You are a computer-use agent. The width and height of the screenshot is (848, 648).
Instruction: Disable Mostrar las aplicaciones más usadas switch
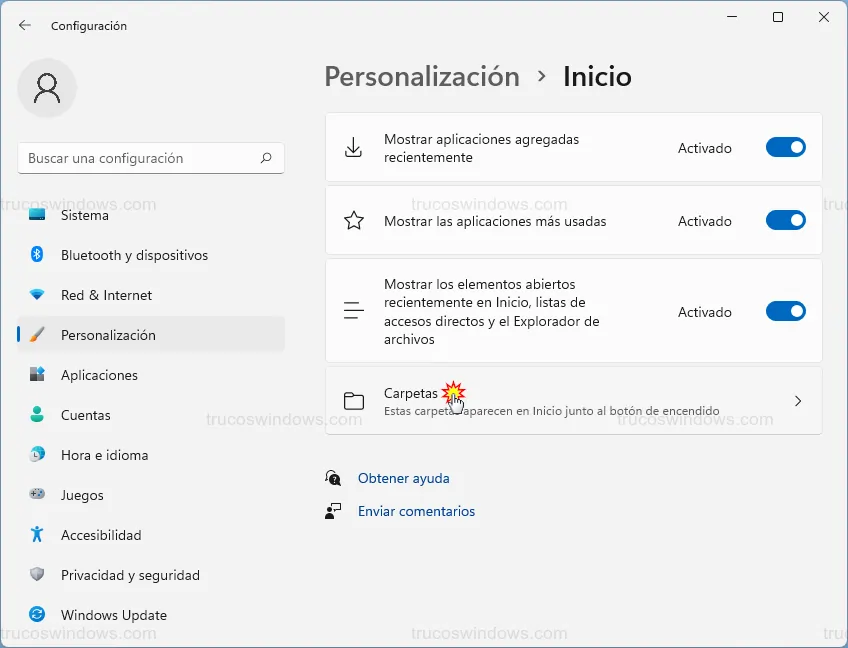pos(785,221)
